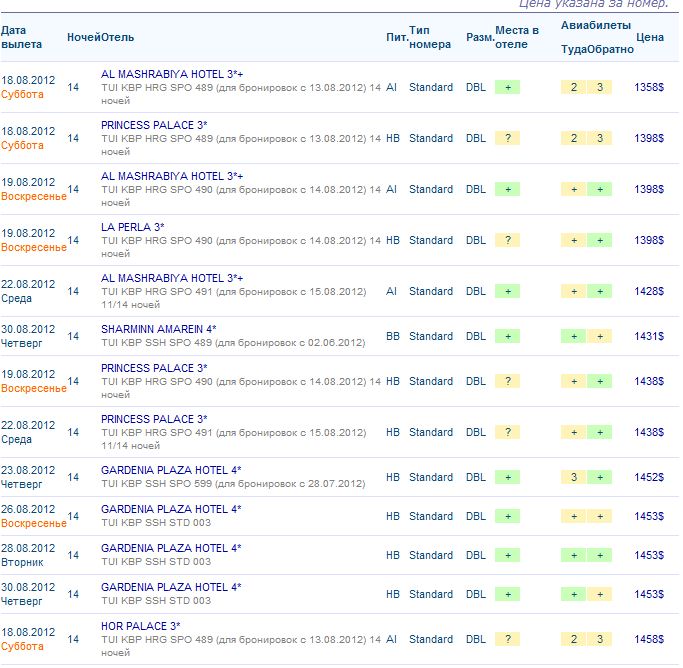Viewport: 683px width, 668px height.
Task: Click the 'Ночей' column header
Action: coord(84,37)
